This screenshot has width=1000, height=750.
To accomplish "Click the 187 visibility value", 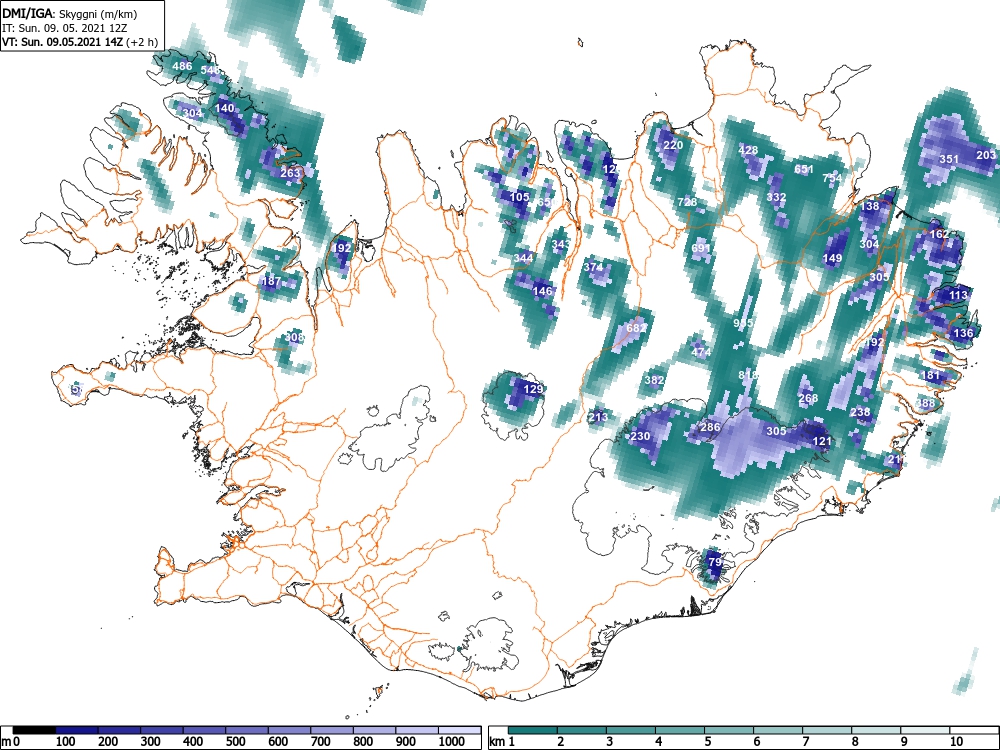I will [272, 281].
